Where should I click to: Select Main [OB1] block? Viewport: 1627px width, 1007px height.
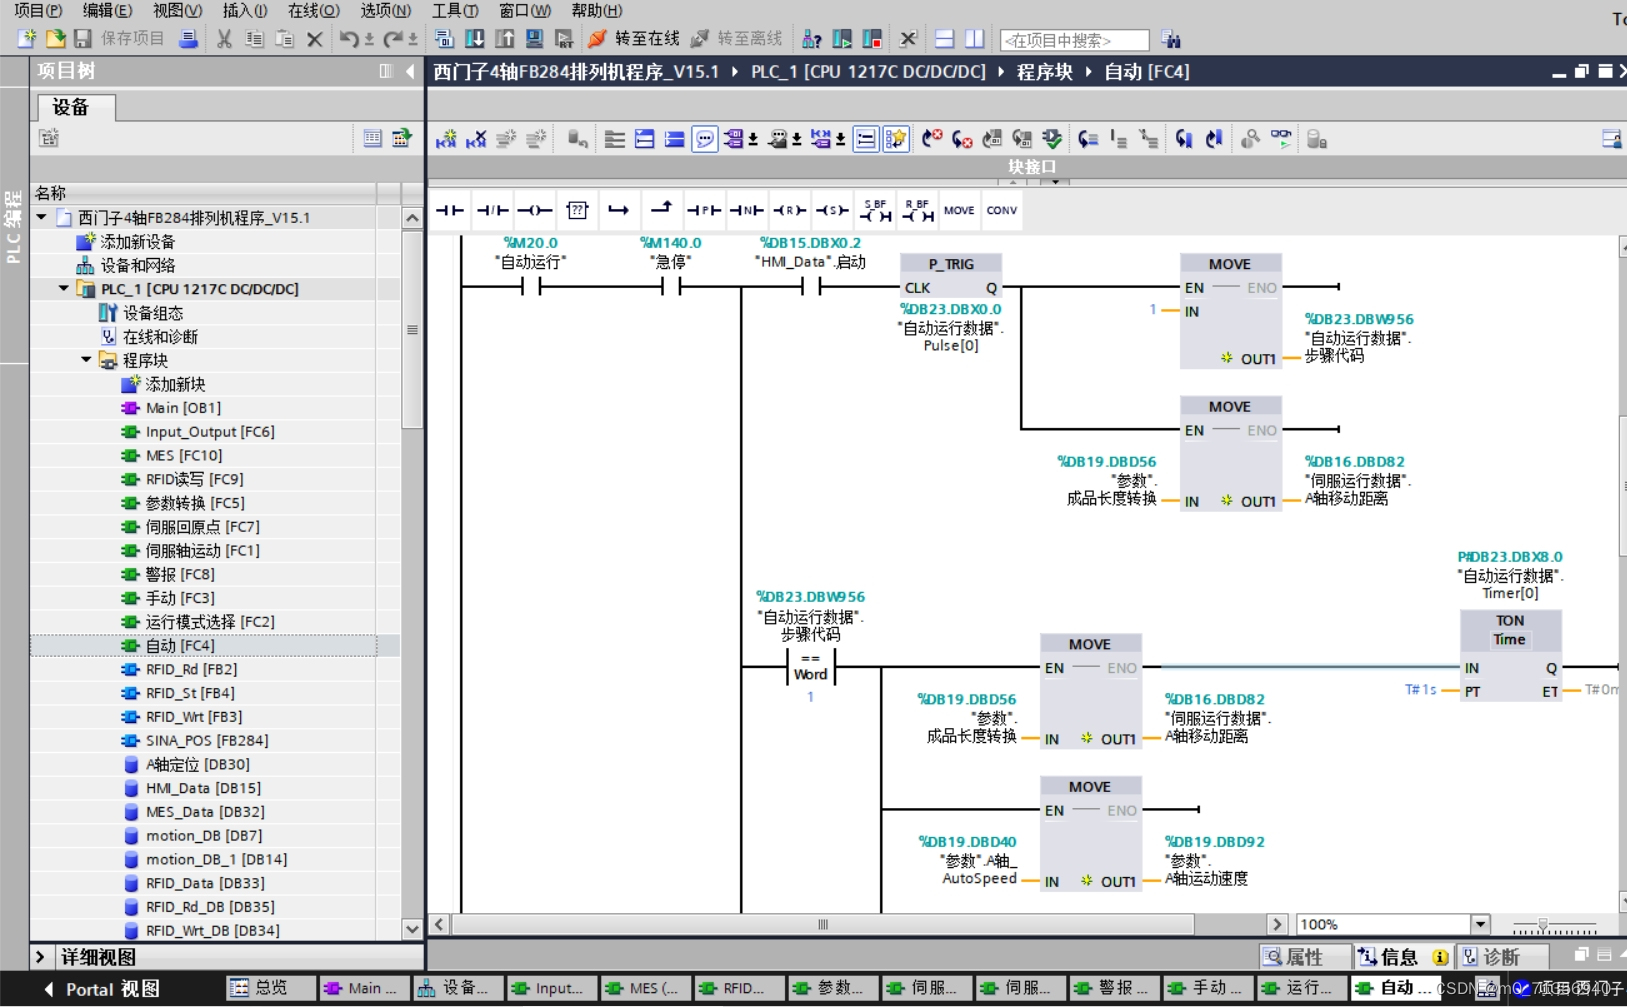[x=183, y=408]
